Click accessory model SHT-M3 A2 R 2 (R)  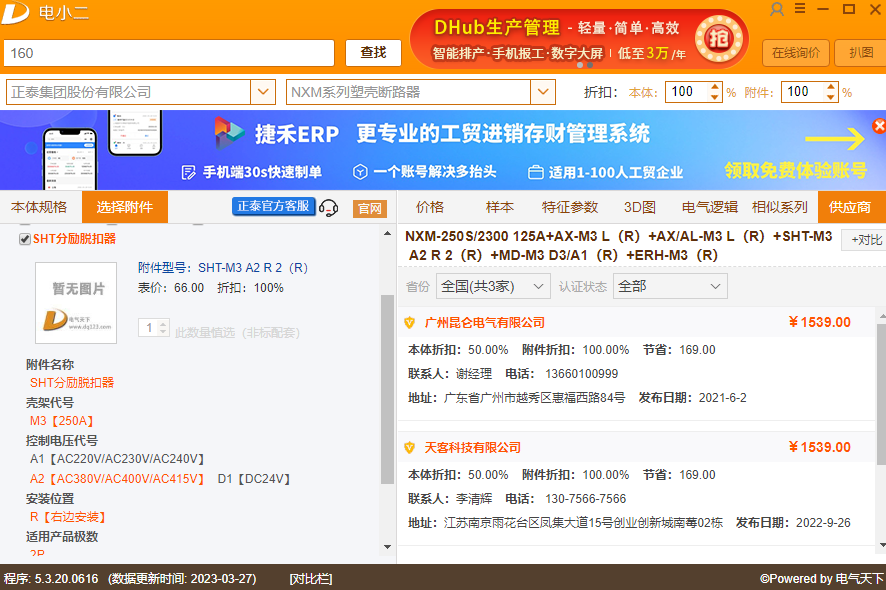[x=253, y=268]
